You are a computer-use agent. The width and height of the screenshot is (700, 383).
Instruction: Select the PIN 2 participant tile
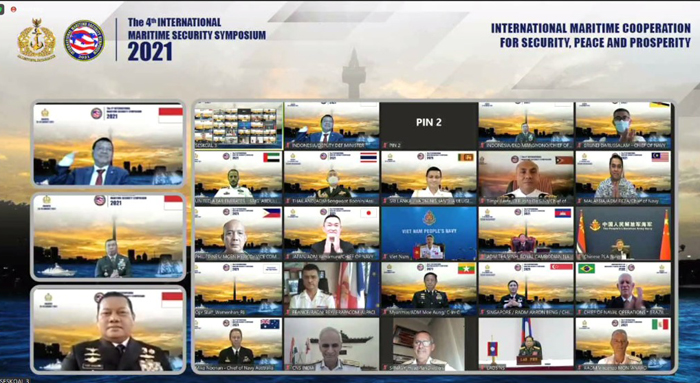coord(429,125)
